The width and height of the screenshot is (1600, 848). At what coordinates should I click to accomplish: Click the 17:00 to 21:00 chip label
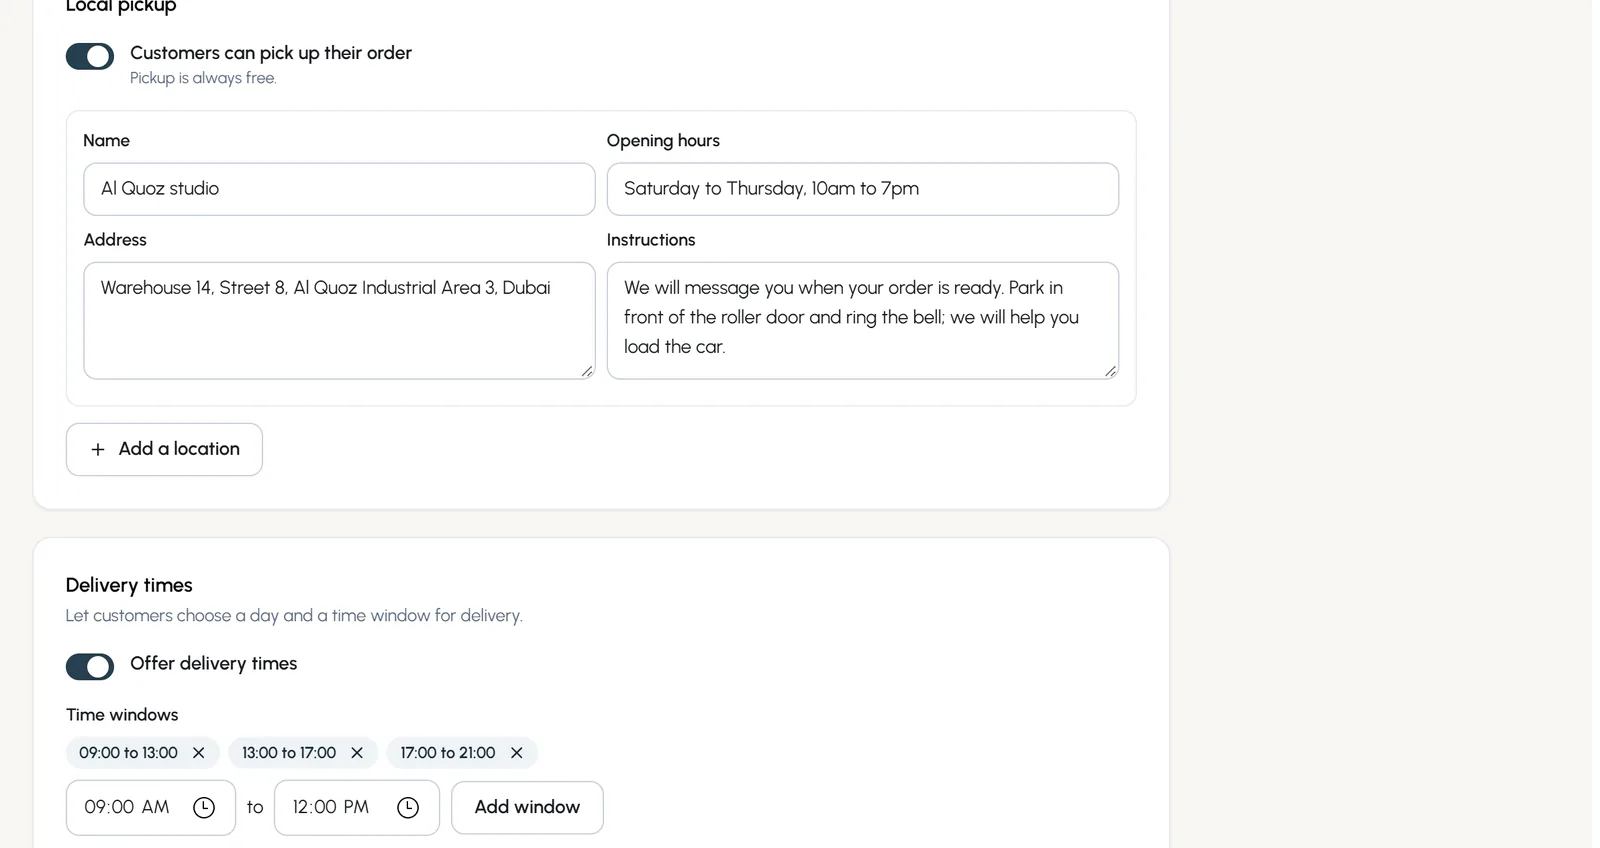(x=448, y=753)
